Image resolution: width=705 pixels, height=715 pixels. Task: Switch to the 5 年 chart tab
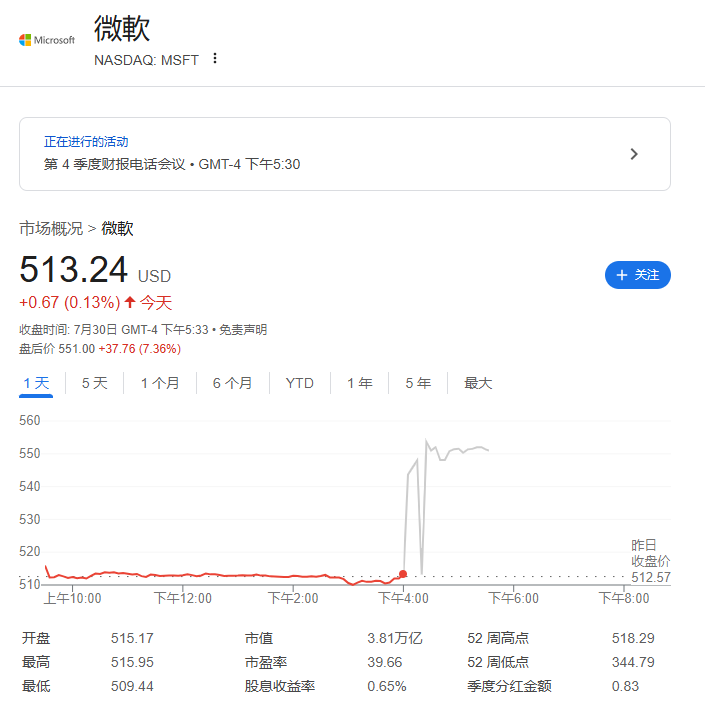click(418, 383)
